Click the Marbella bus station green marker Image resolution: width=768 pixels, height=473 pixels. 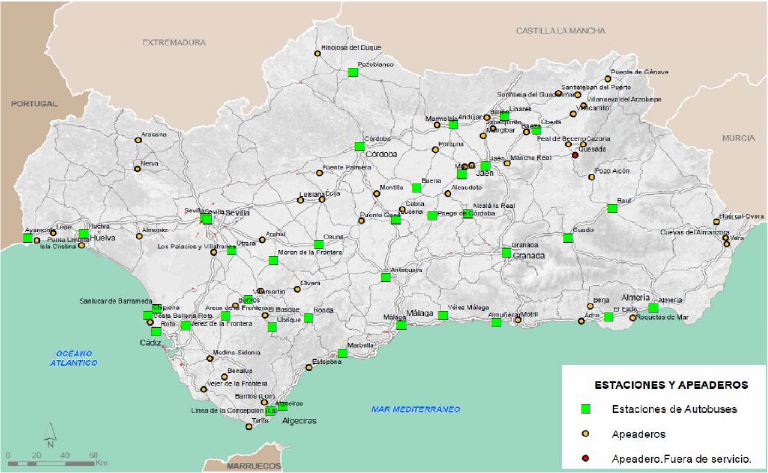point(343,353)
